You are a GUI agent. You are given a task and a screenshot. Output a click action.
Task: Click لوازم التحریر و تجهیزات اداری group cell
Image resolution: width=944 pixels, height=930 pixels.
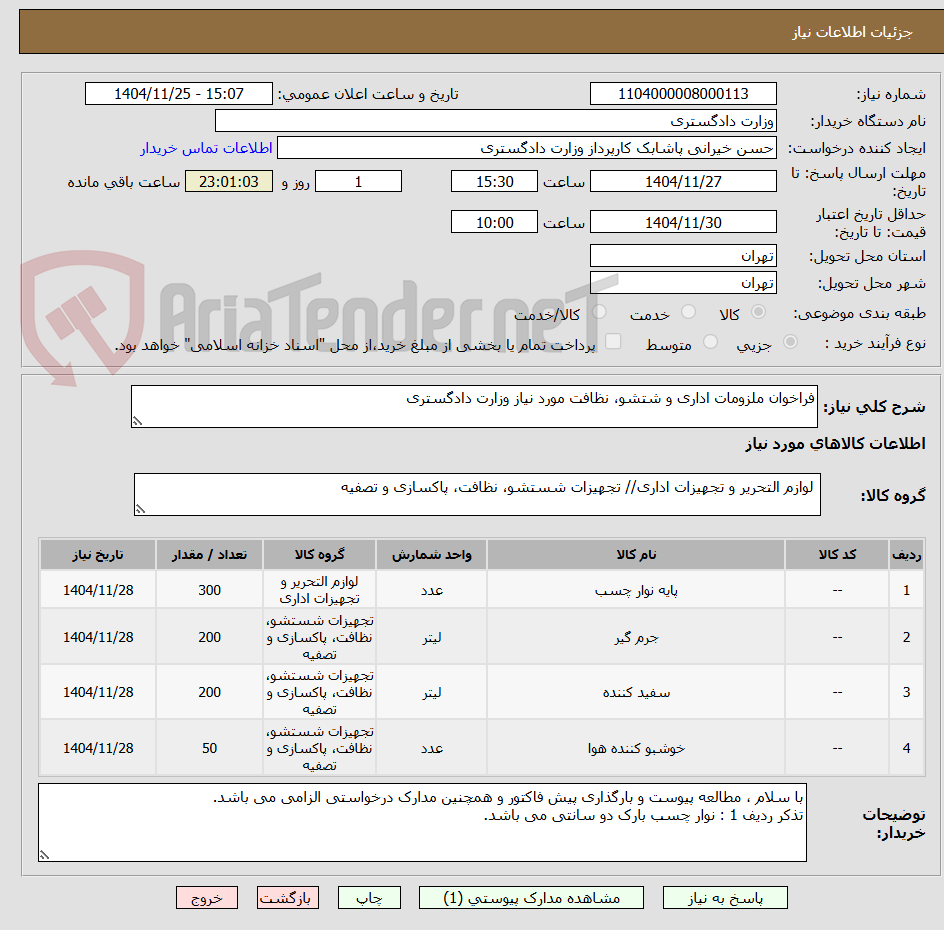320,590
